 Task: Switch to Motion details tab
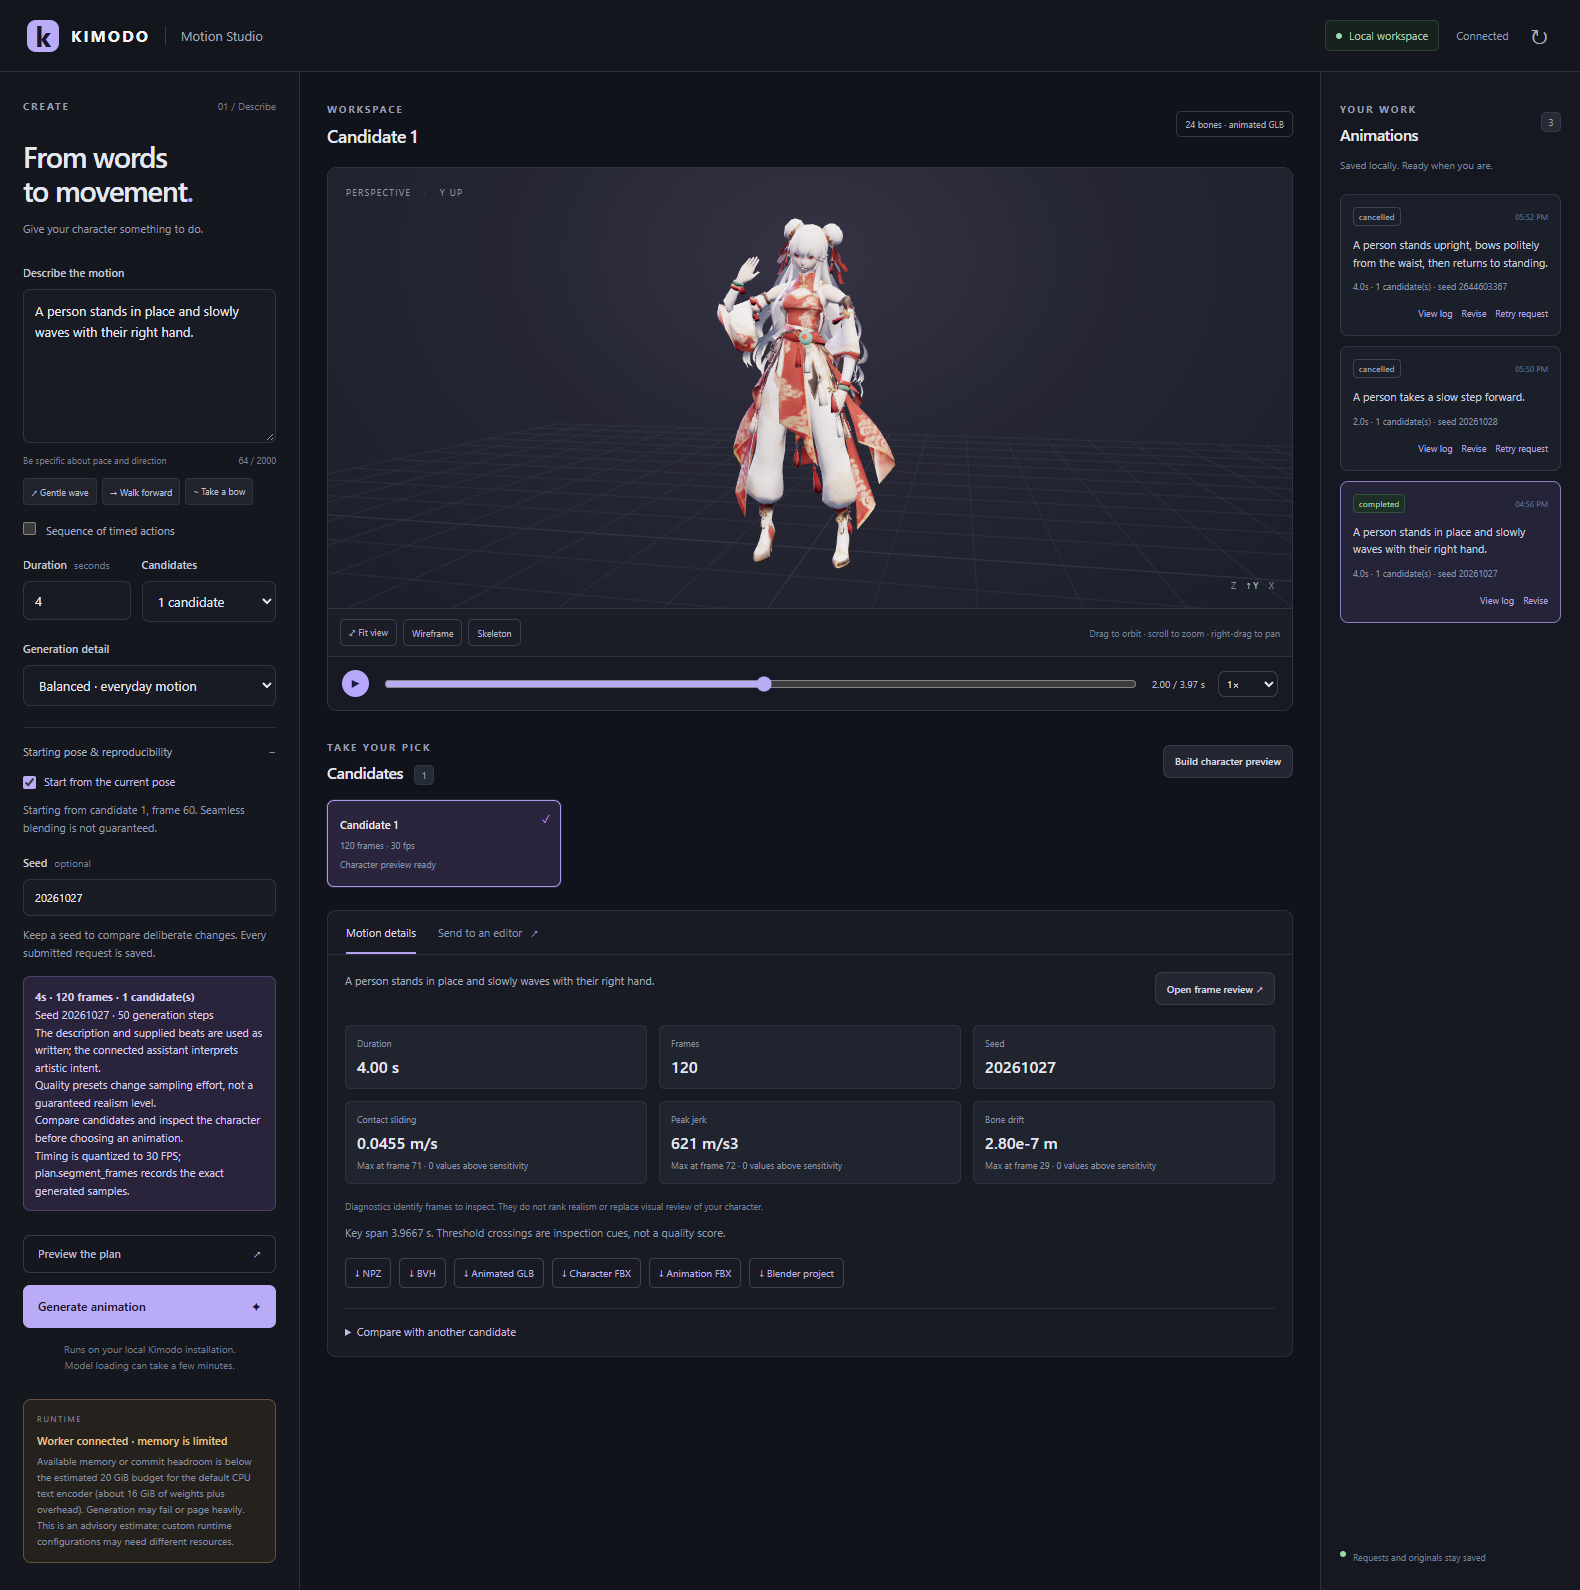click(381, 933)
